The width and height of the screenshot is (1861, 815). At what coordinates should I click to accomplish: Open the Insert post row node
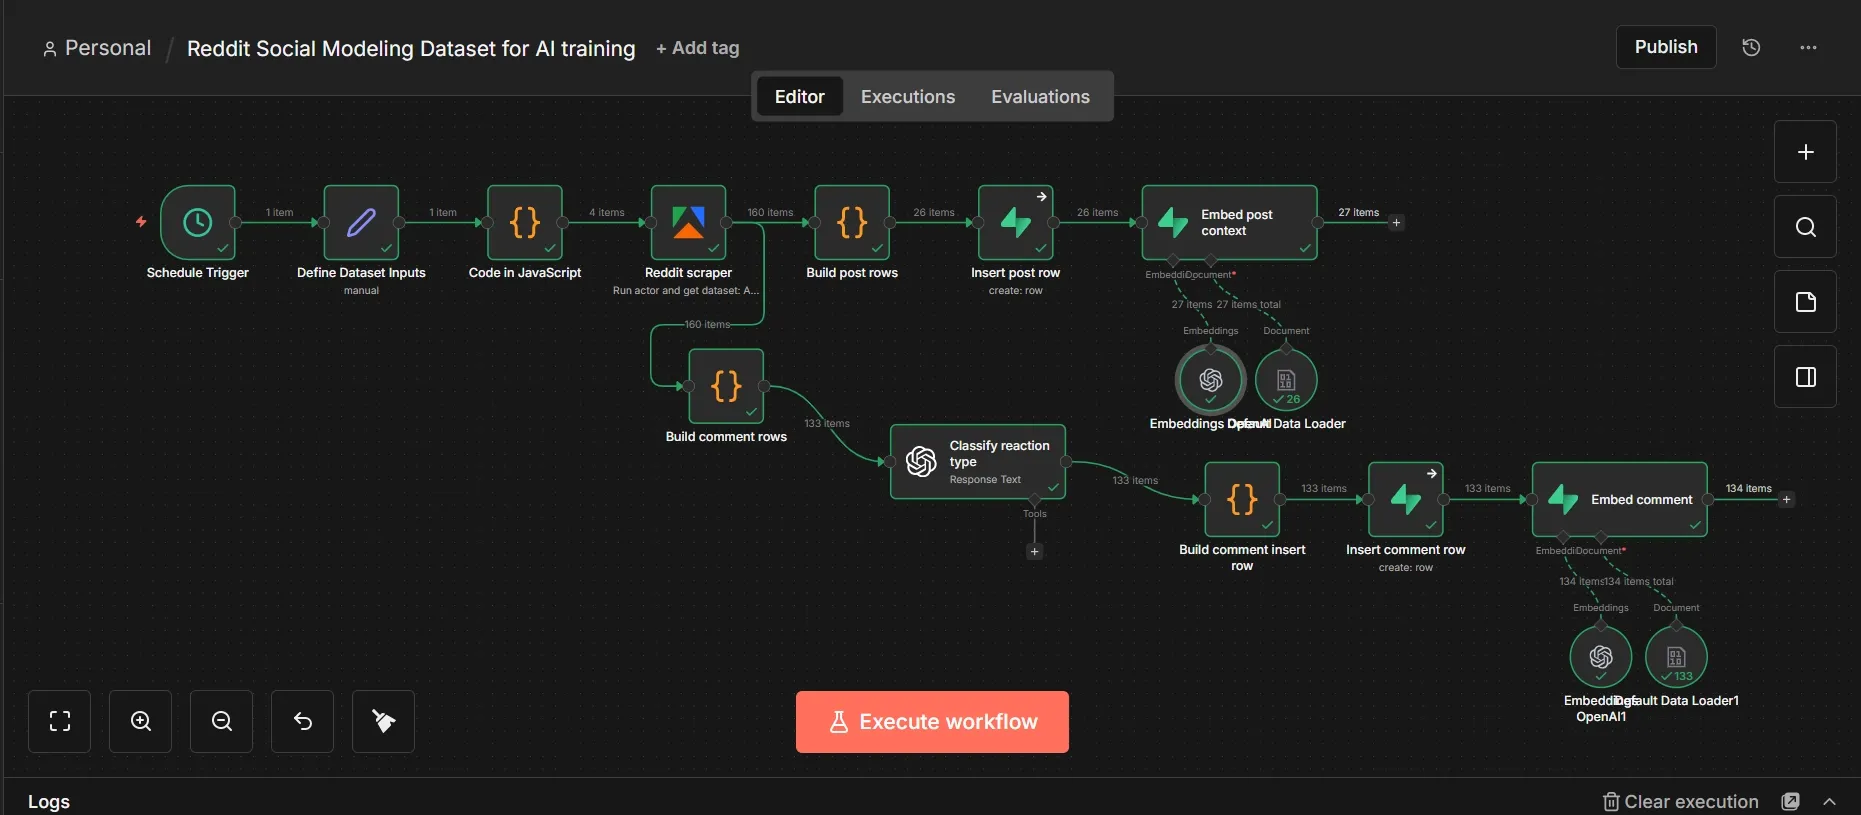tap(1016, 222)
